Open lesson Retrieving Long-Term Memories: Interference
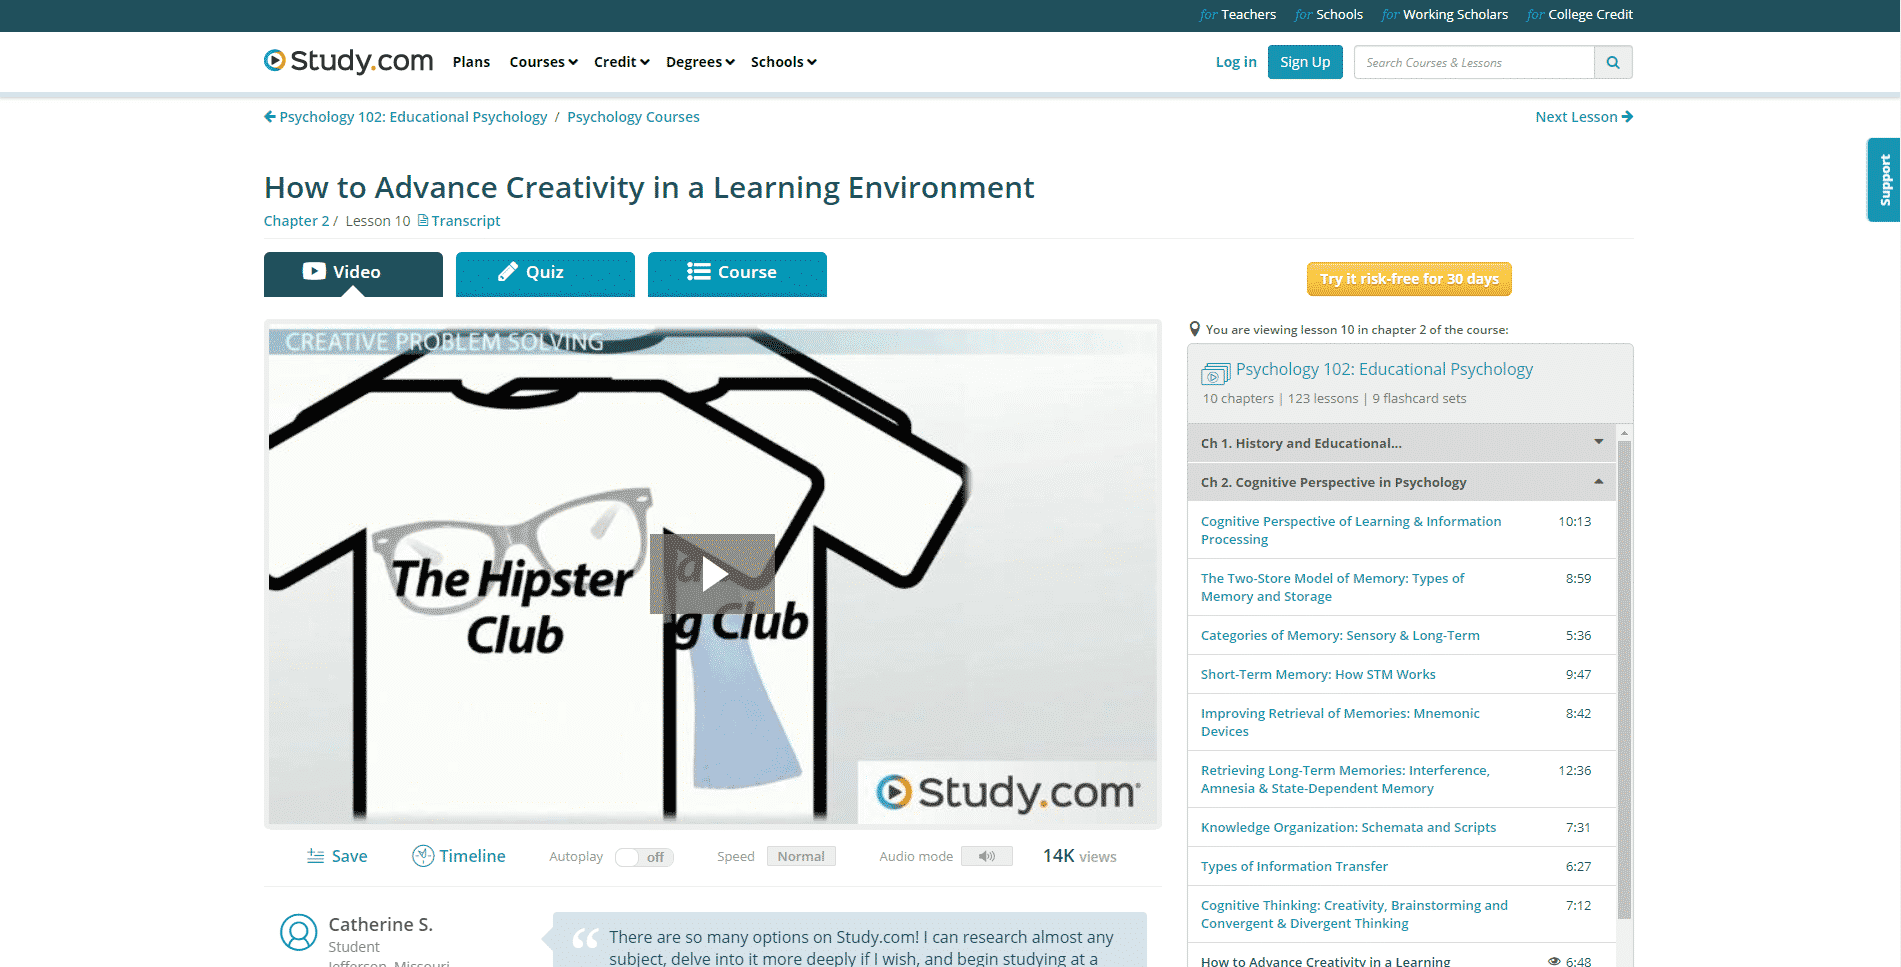The height and width of the screenshot is (967, 1901). (x=1345, y=779)
